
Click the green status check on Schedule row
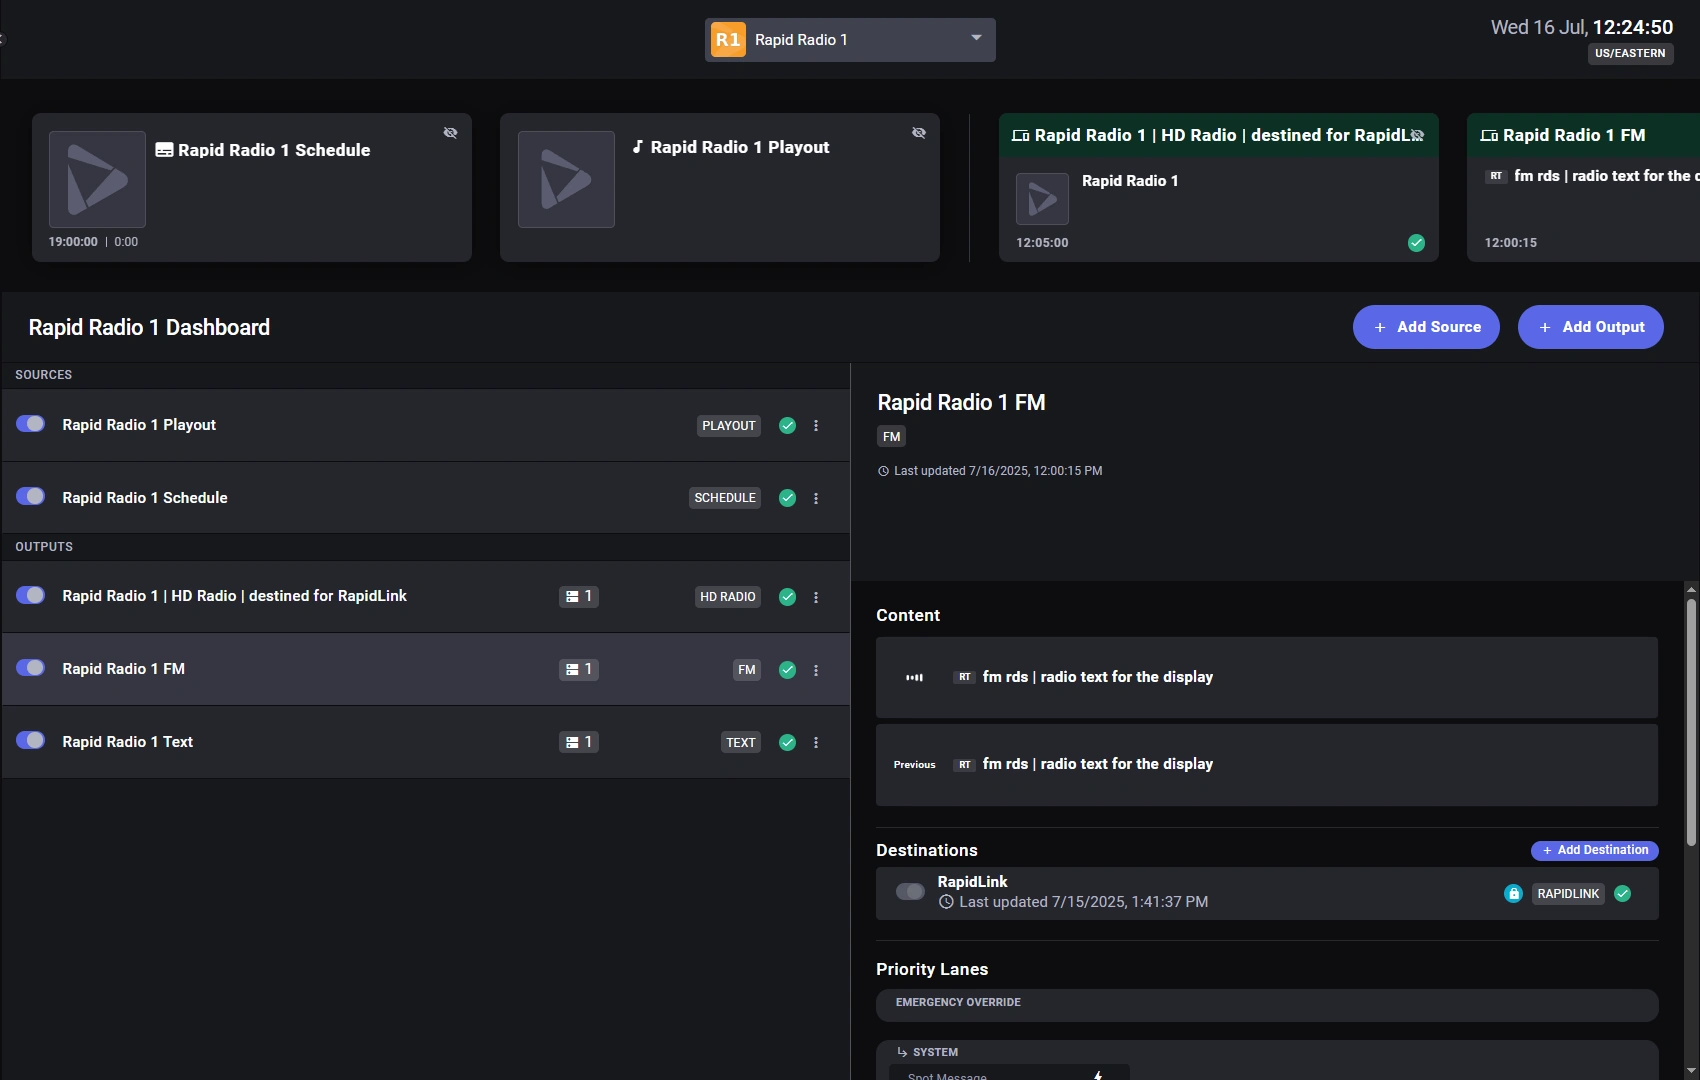pos(788,498)
